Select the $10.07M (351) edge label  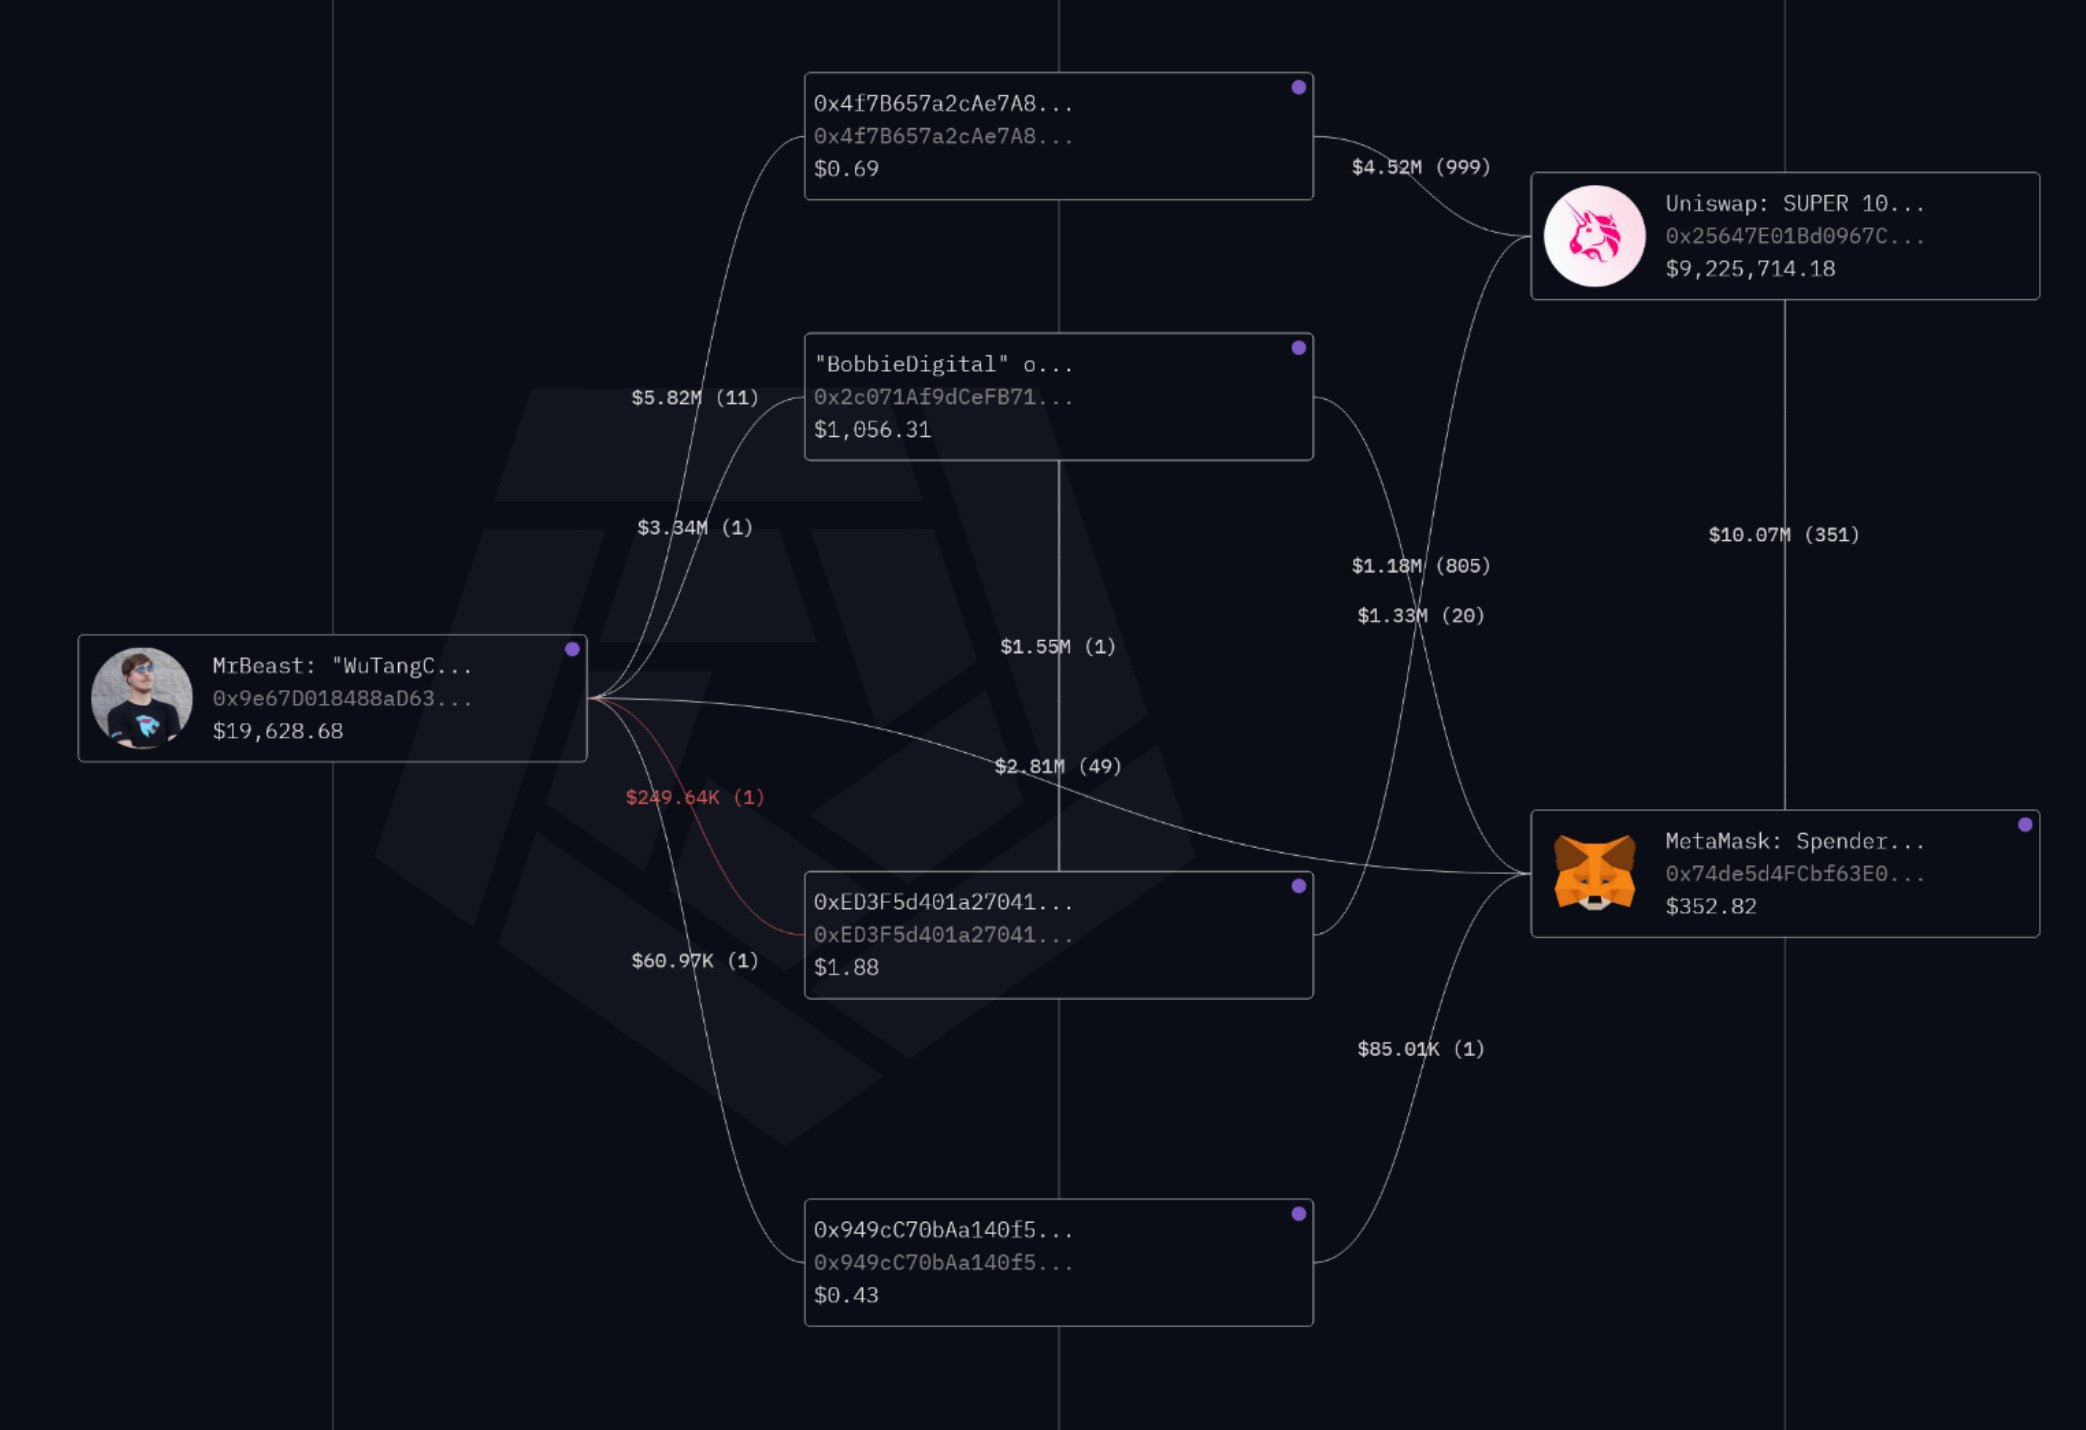(x=1784, y=534)
